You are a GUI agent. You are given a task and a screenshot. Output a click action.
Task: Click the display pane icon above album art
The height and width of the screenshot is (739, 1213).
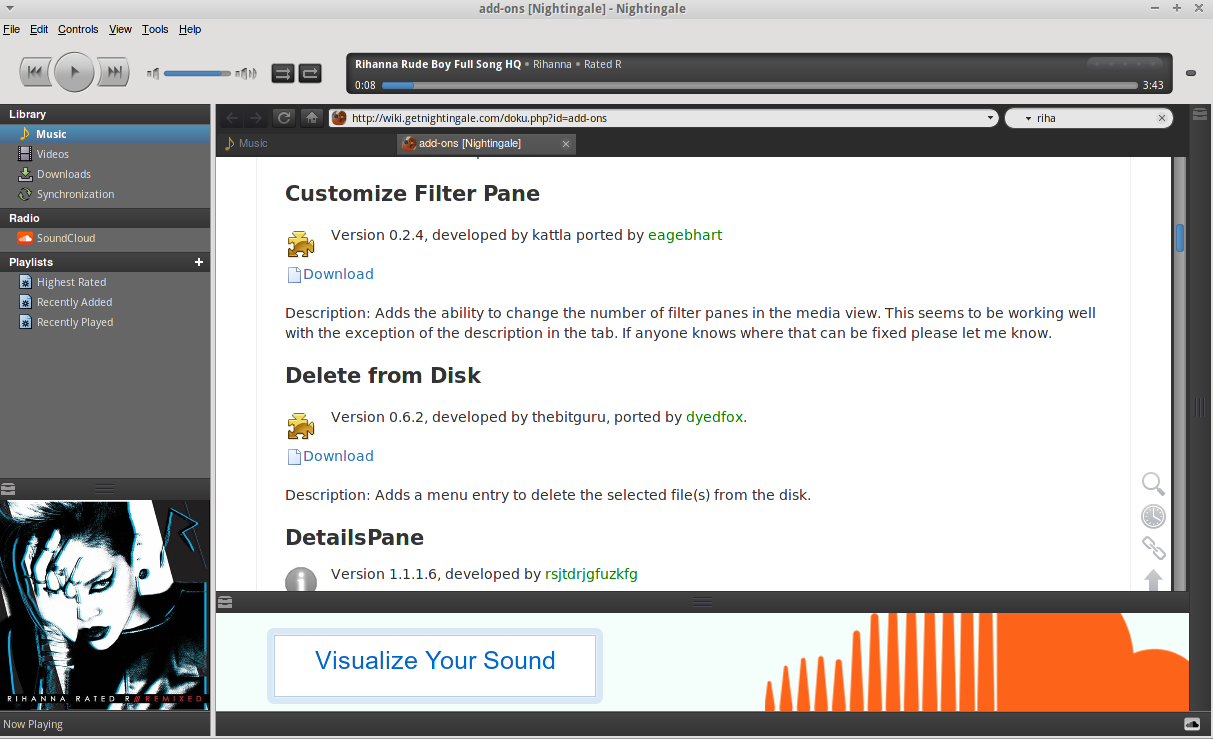click(x=8, y=489)
